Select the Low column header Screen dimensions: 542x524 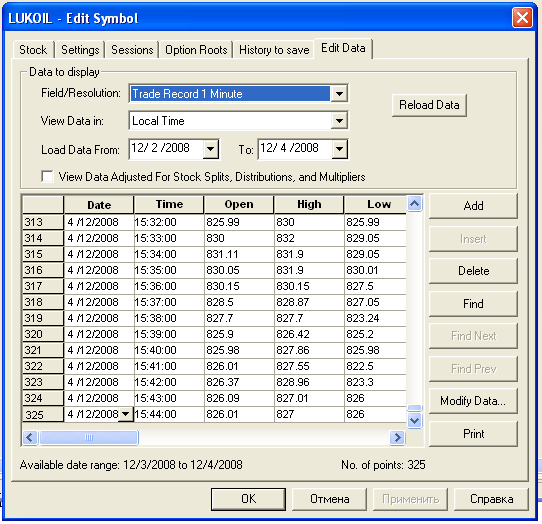[x=375, y=205]
